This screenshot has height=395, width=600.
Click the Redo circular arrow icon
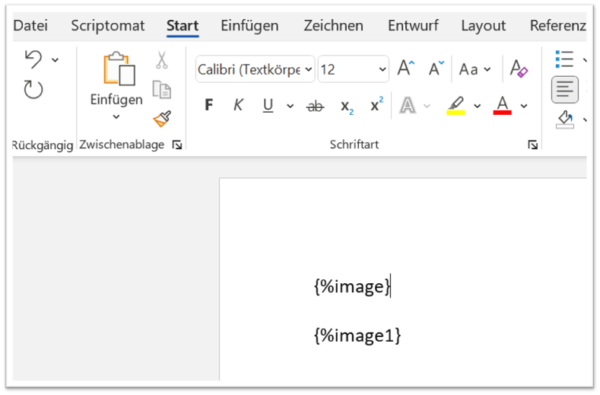33,90
